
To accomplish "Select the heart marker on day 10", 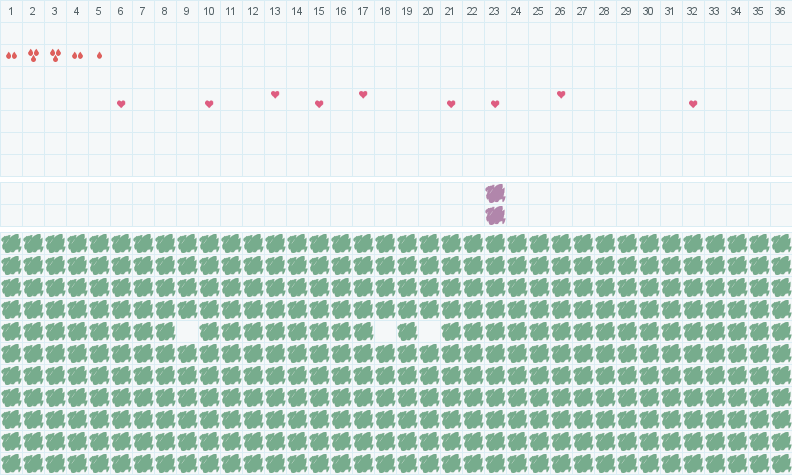I will point(209,104).
